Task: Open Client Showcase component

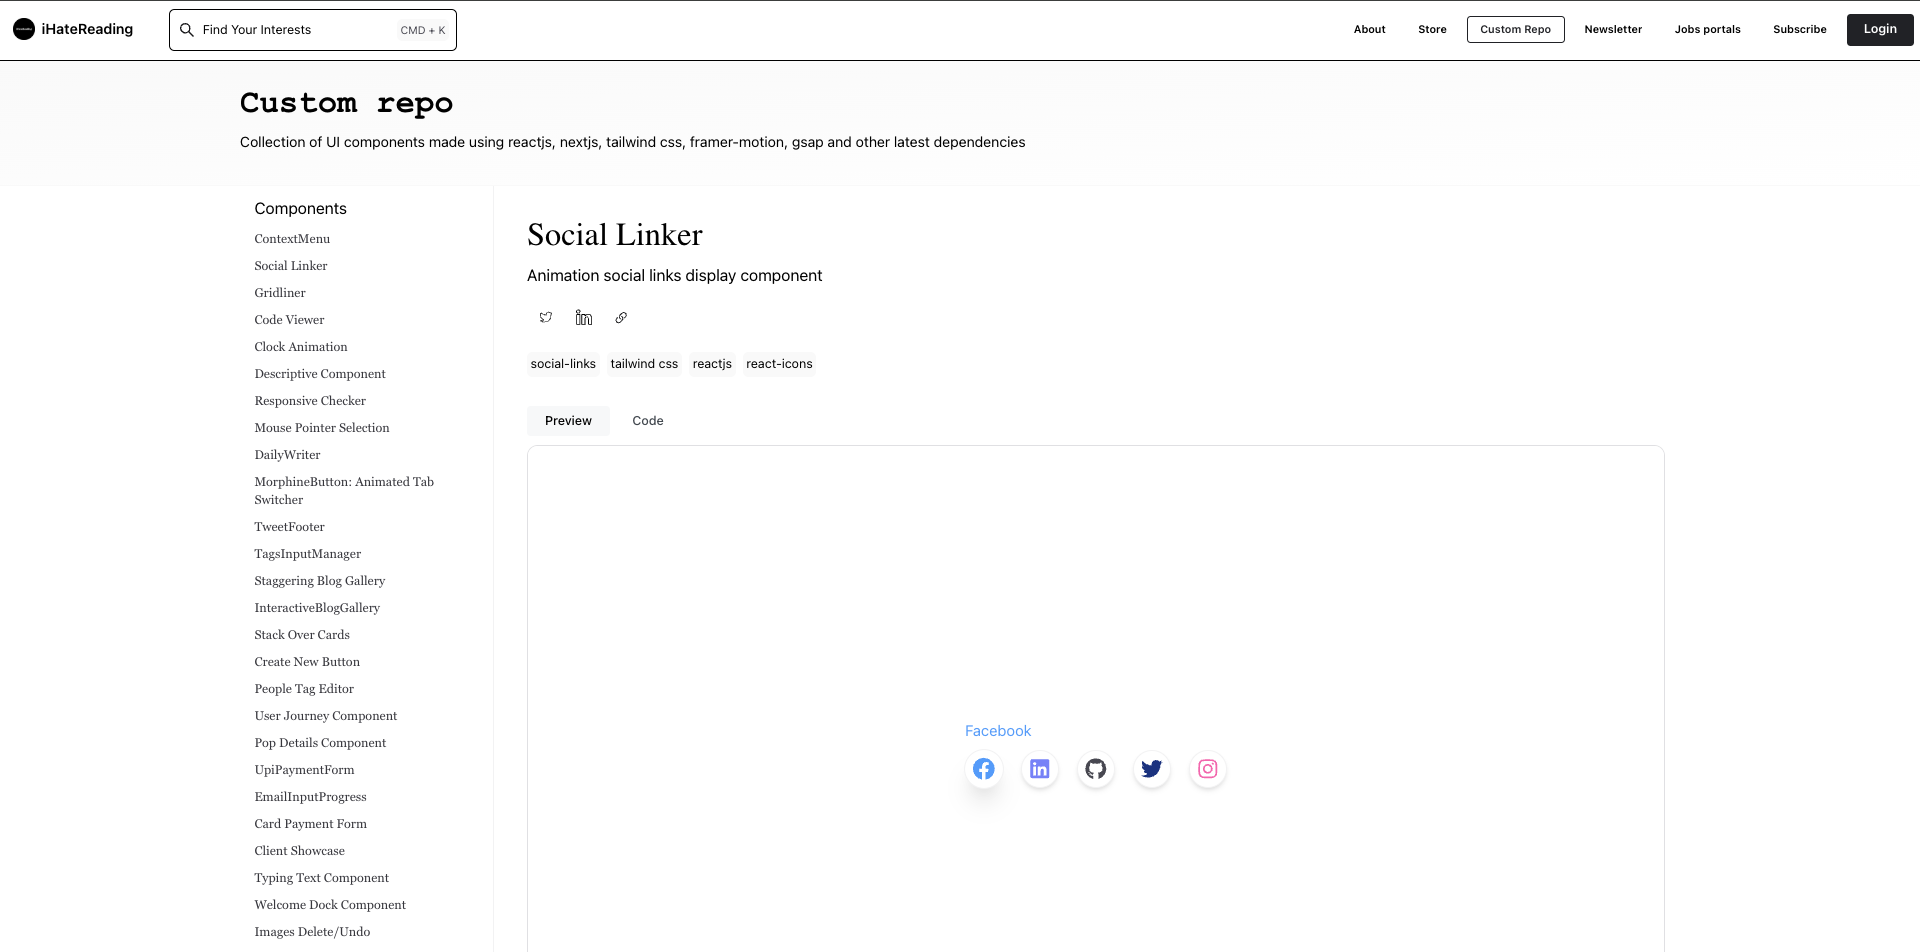Action: (x=300, y=851)
